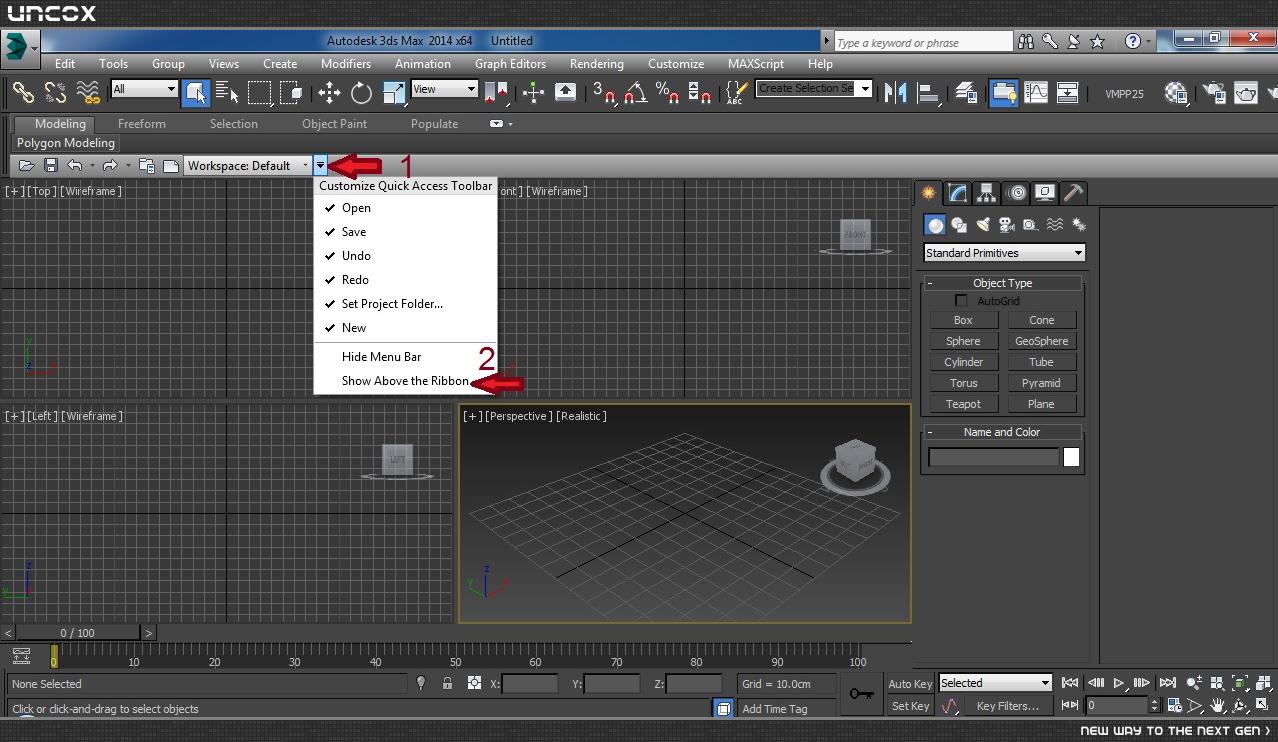
Task: Toggle the Angle Snap icon
Action: [635, 92]
